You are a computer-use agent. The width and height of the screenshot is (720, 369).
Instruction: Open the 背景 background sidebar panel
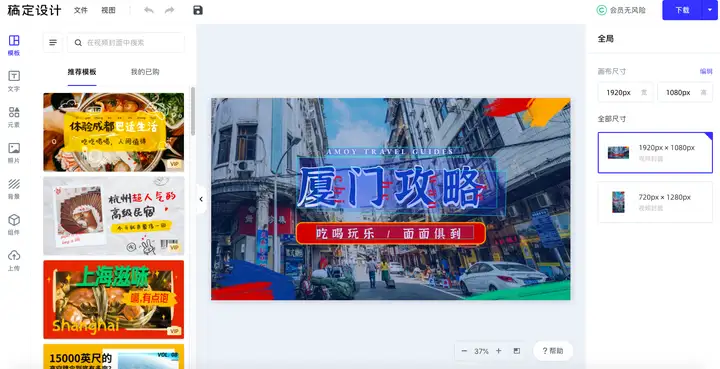pos(14,189)
